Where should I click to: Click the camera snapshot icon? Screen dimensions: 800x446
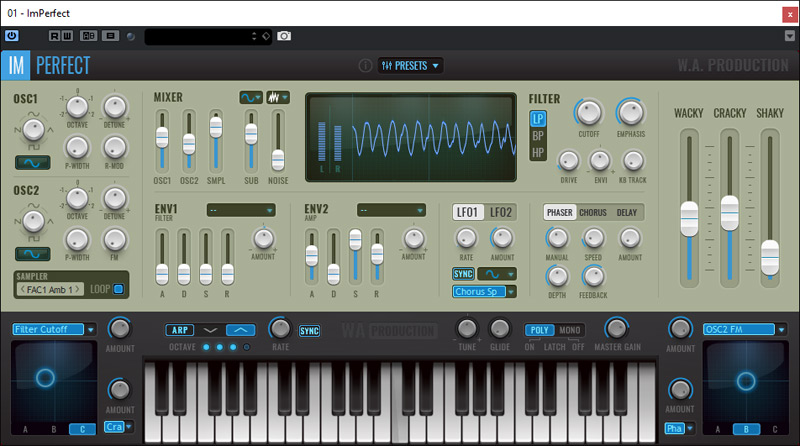pyautogui.click(x=284, y=36)
